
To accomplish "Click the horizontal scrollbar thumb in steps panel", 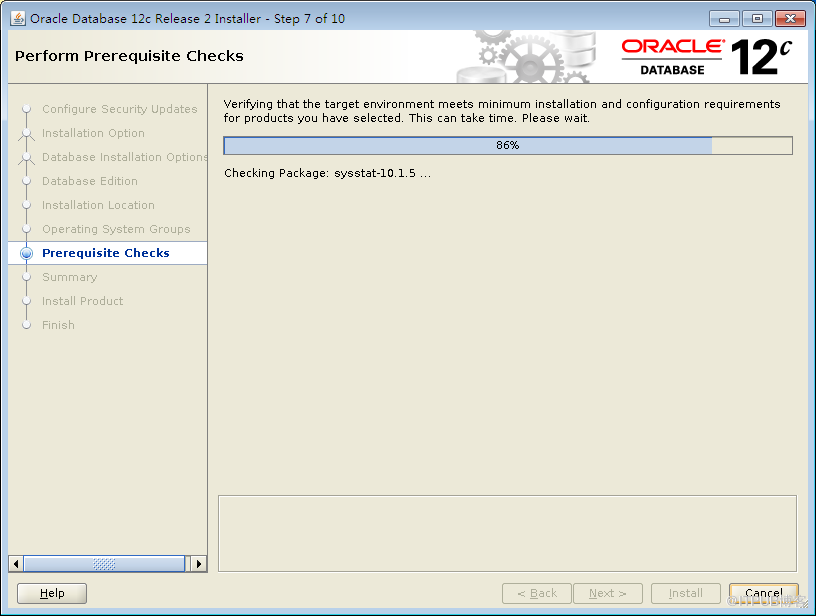I will pos(104,564).
